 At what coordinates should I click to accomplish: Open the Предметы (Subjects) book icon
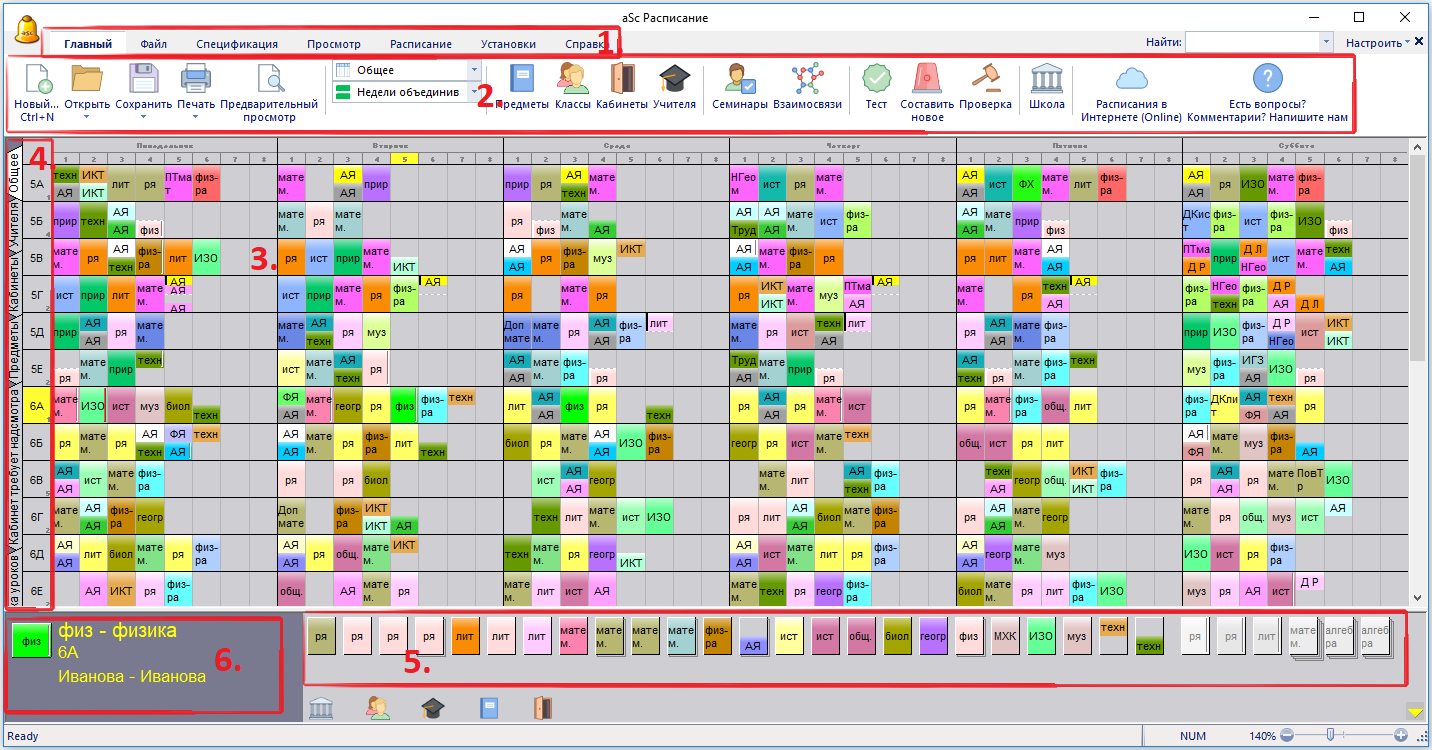tap(522, 80)
